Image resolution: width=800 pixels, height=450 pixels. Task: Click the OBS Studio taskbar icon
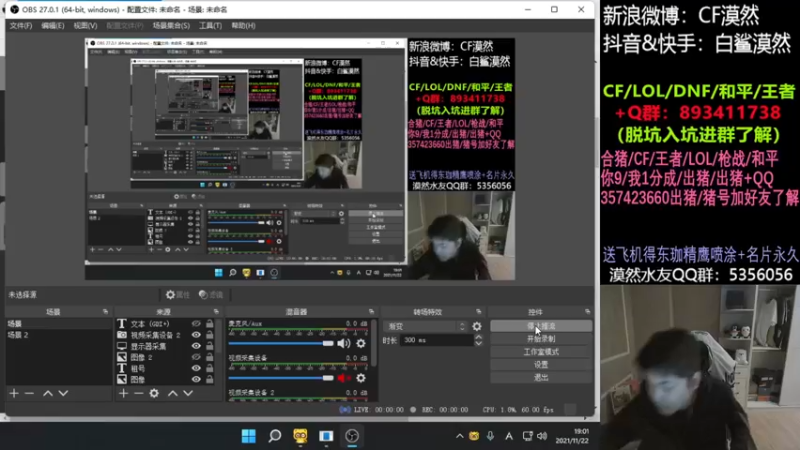click(352, 436)
